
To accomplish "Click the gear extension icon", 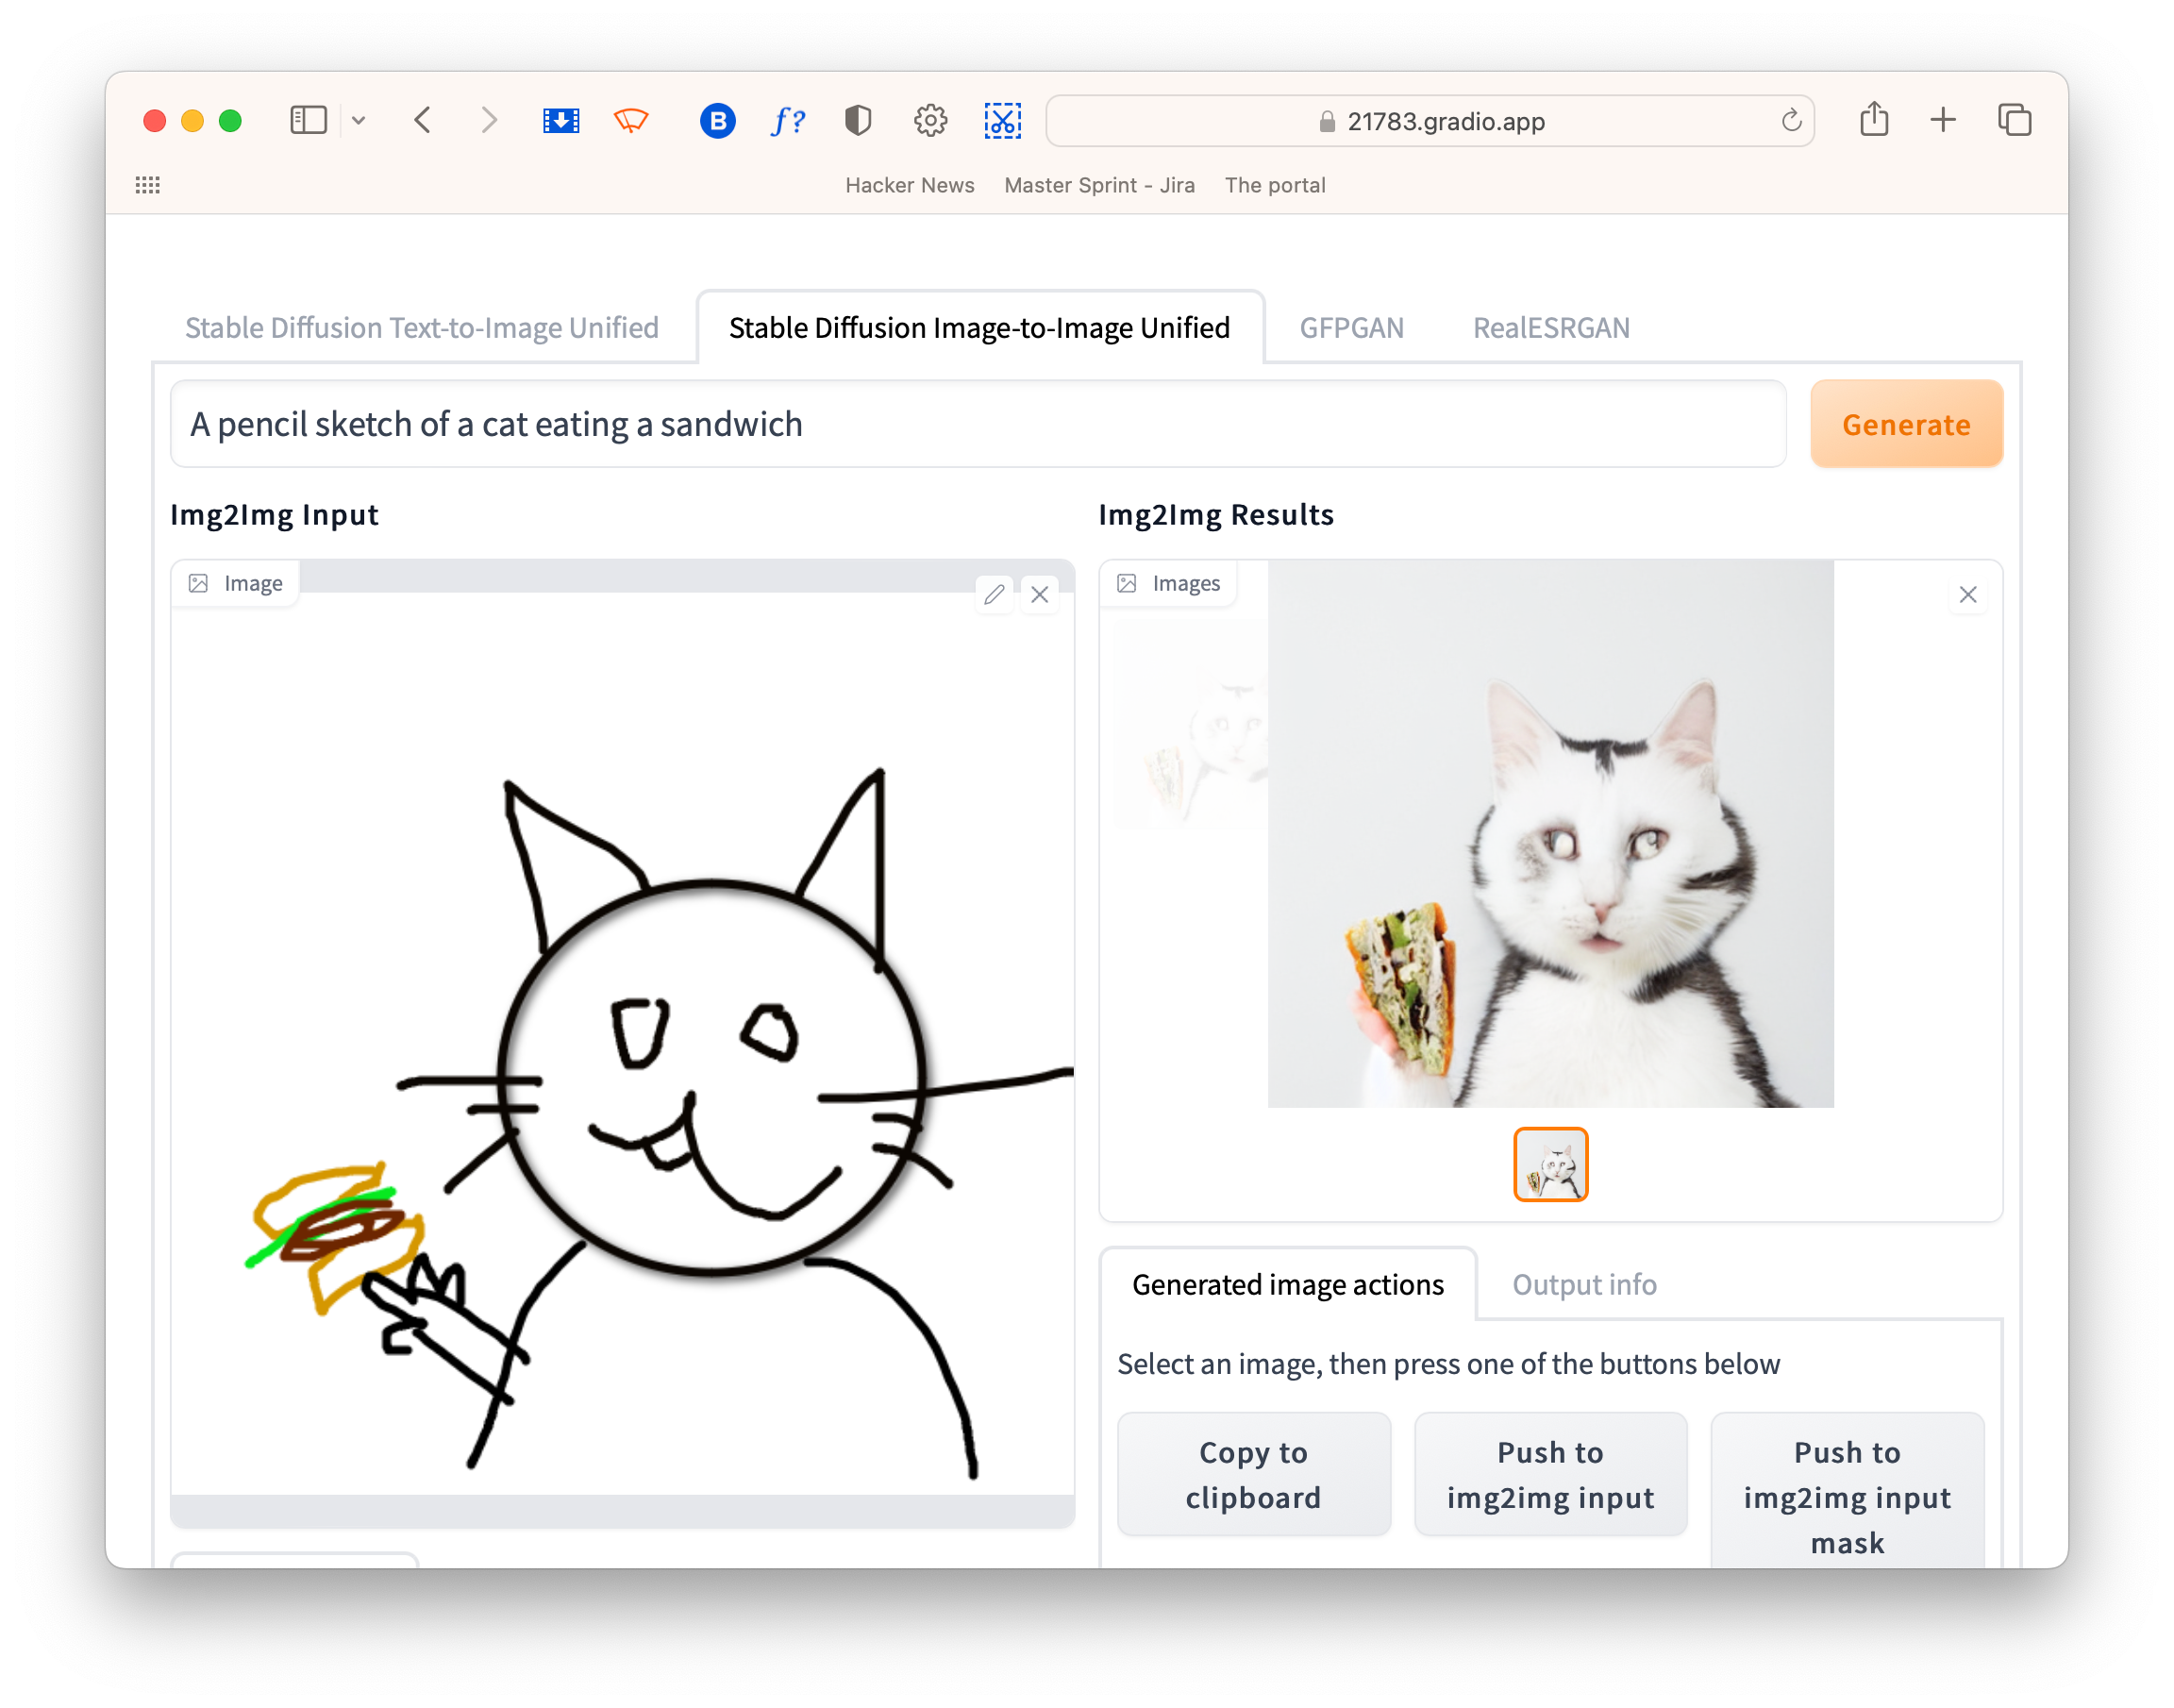I will tap(930, 121).
